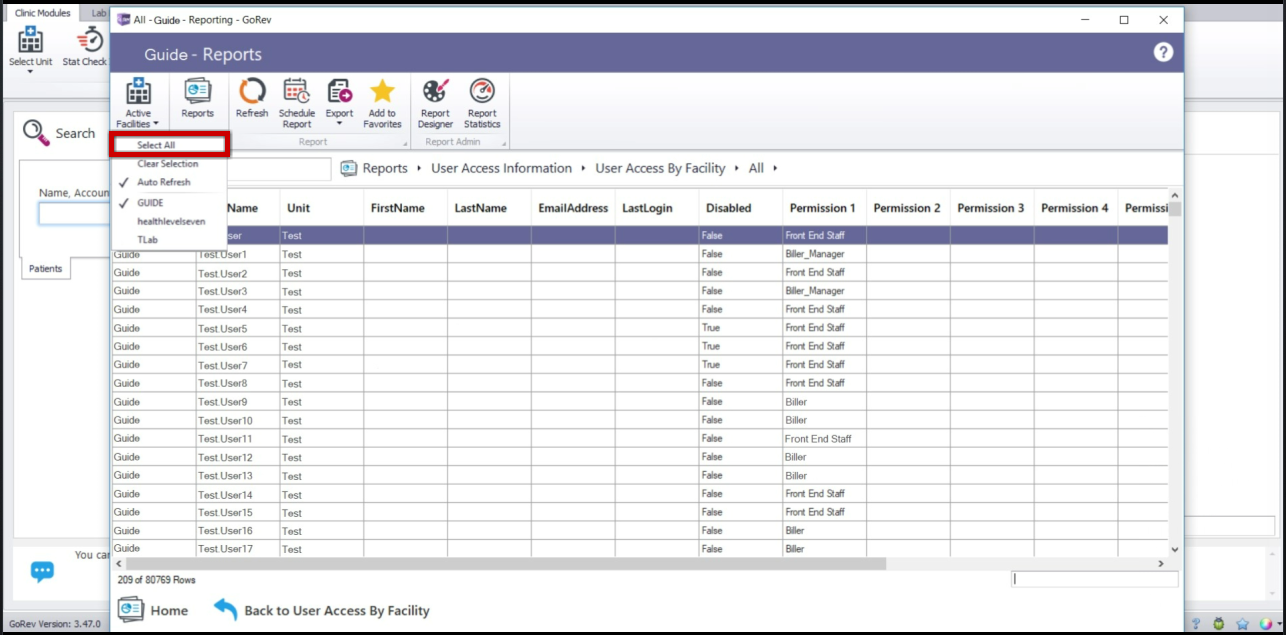The width and height of the screenshot is (1286, 635).
Task: Open the Export dropdown
Action: [x=340, y=104]
